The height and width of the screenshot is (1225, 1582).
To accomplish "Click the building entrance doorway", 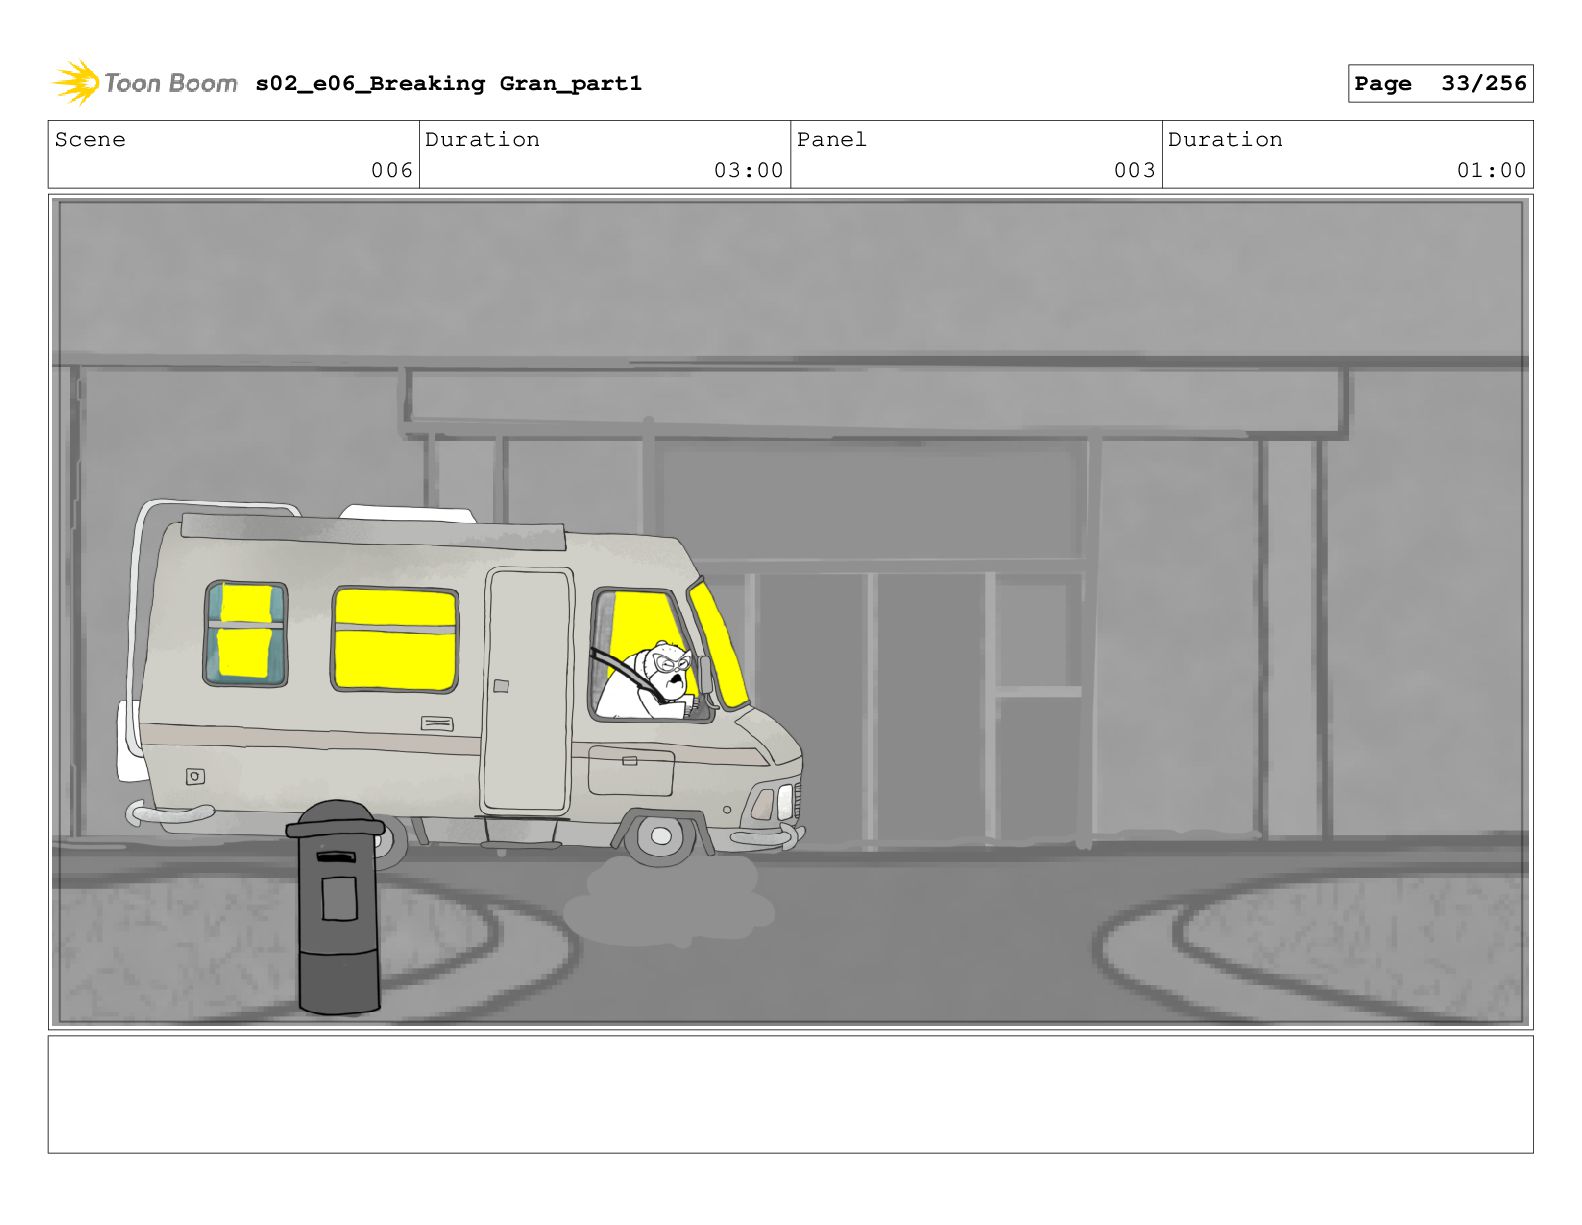I will tap(870, 711).
